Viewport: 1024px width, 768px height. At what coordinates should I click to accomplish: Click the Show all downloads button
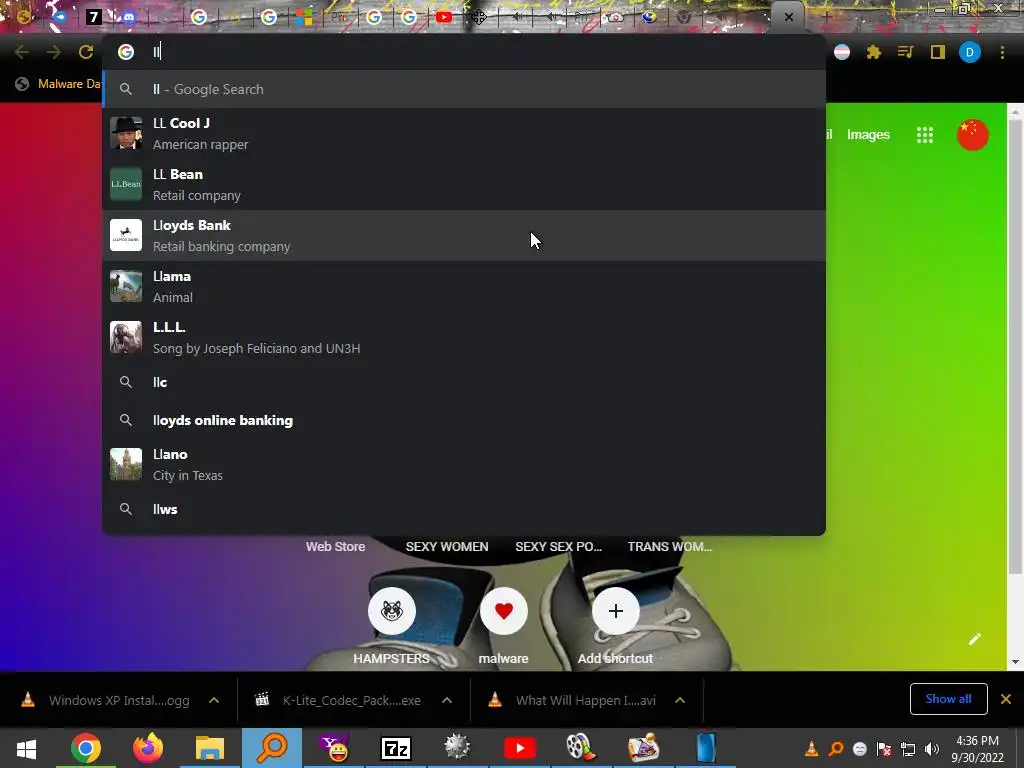pos(948,699)
